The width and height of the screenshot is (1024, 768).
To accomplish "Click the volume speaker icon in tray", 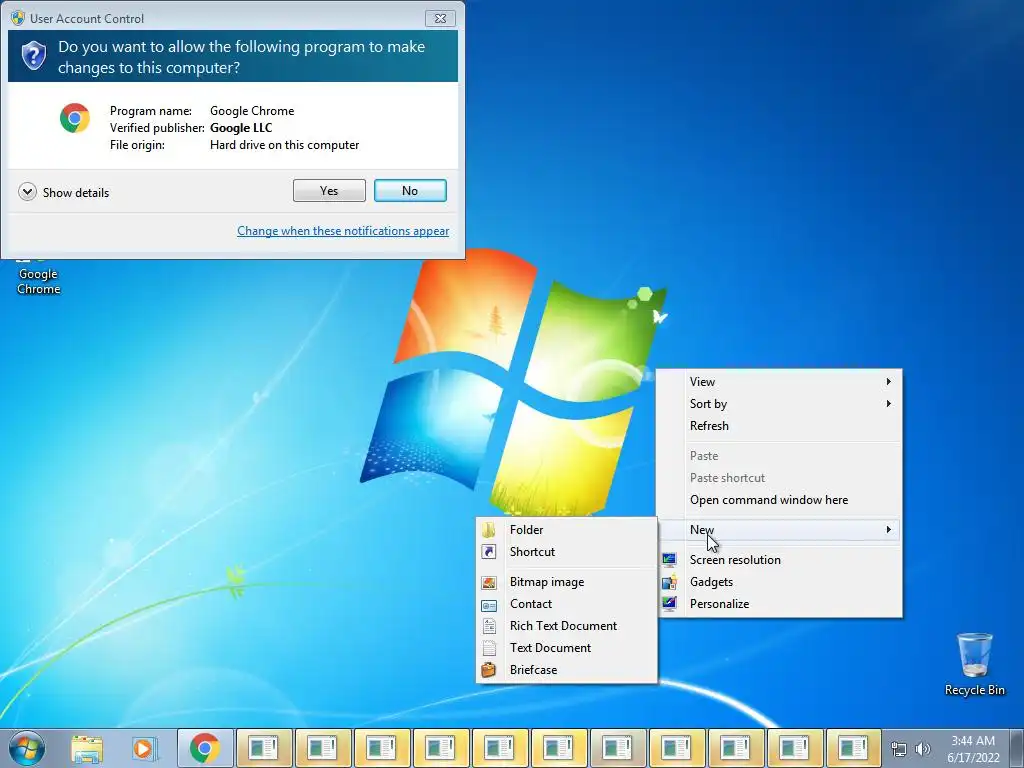I will click(x=923, y=749).
